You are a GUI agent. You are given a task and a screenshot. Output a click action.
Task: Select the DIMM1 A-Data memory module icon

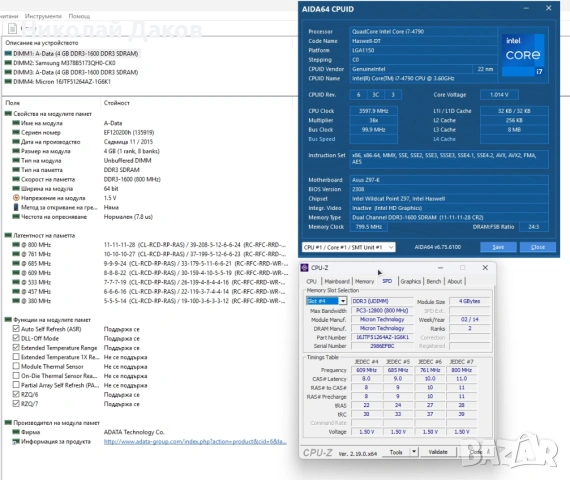pyautogui.click(x=8, y=53)
